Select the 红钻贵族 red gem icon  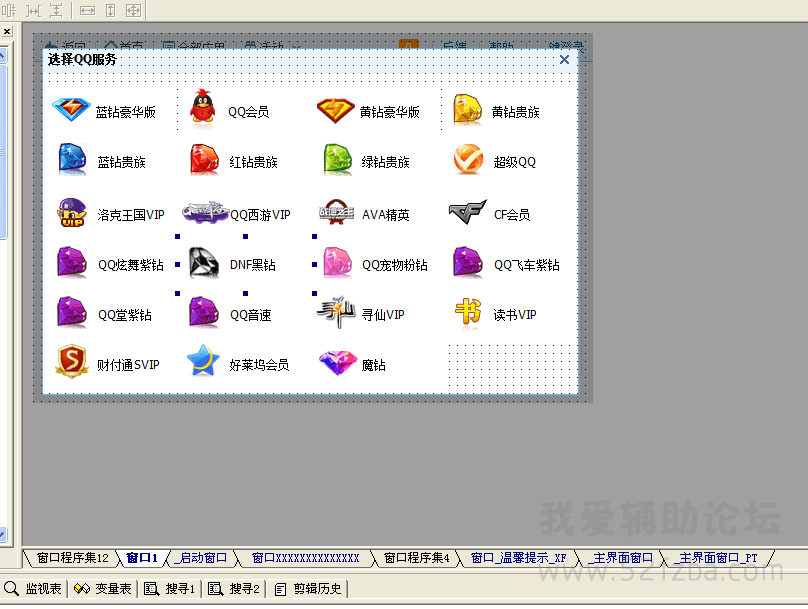click(204, 160)
